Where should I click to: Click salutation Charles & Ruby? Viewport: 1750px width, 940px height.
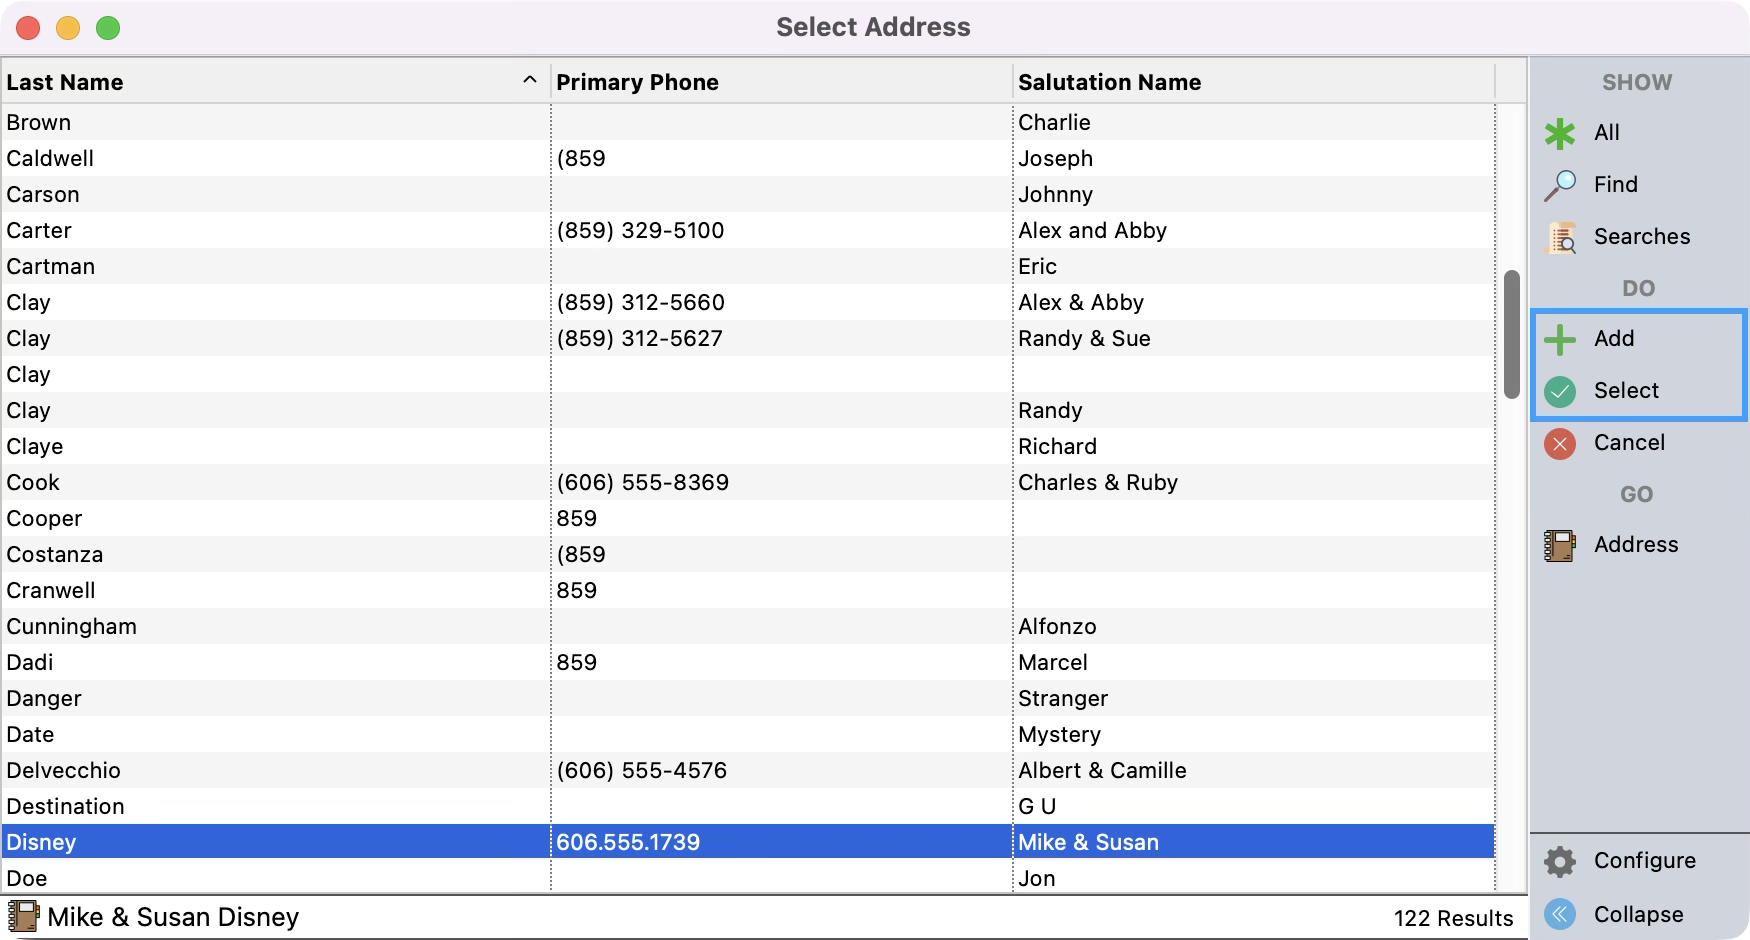tap(1098, 482)
